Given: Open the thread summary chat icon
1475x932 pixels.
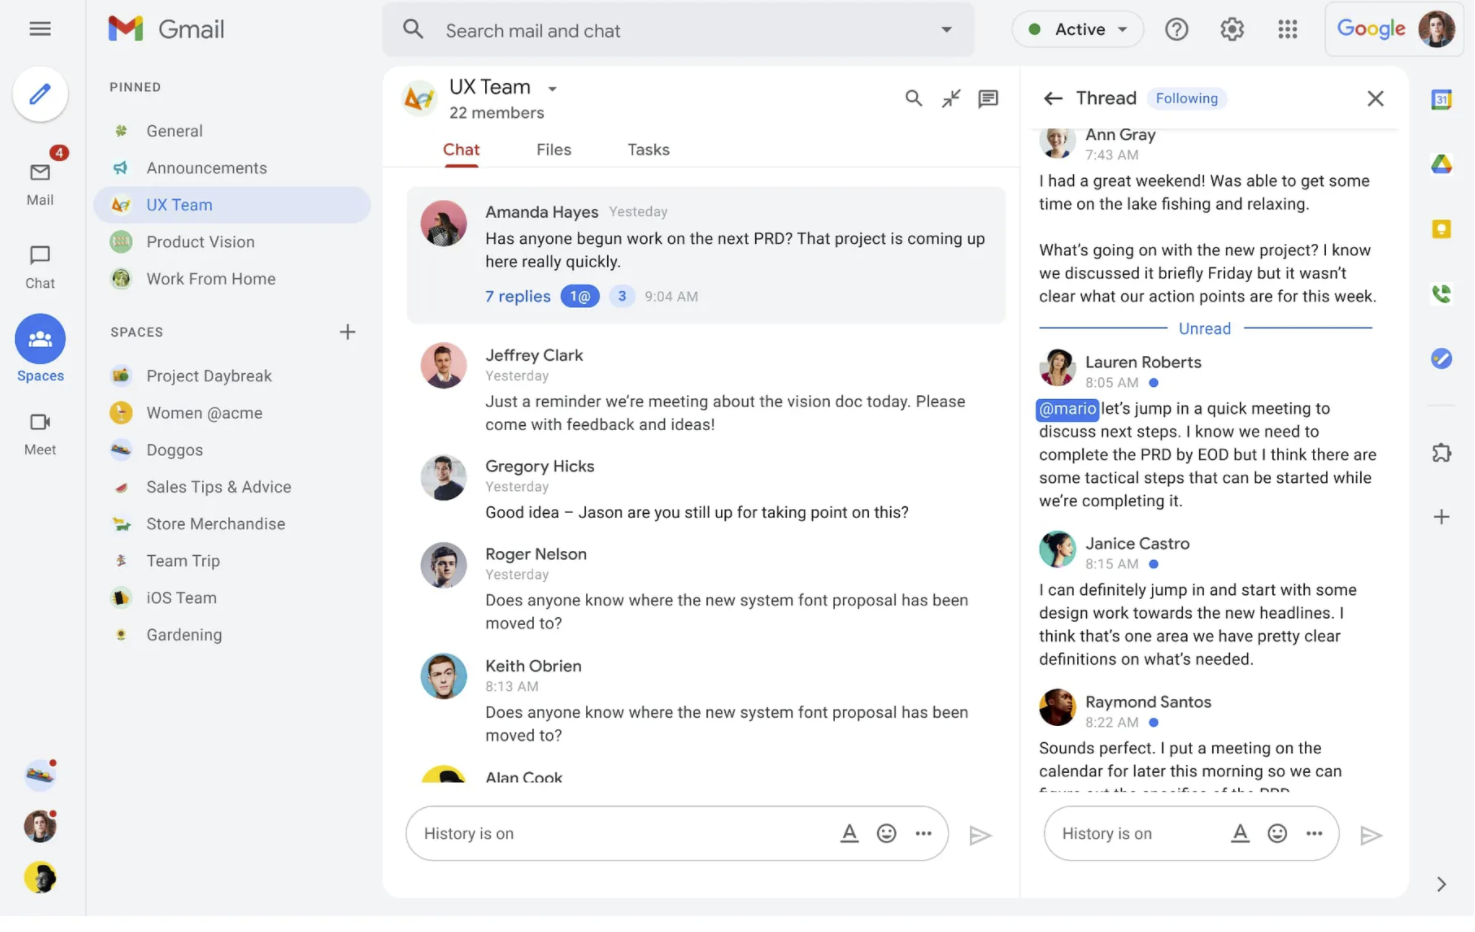Looking at the screenshot, I should tap(988, 98).
